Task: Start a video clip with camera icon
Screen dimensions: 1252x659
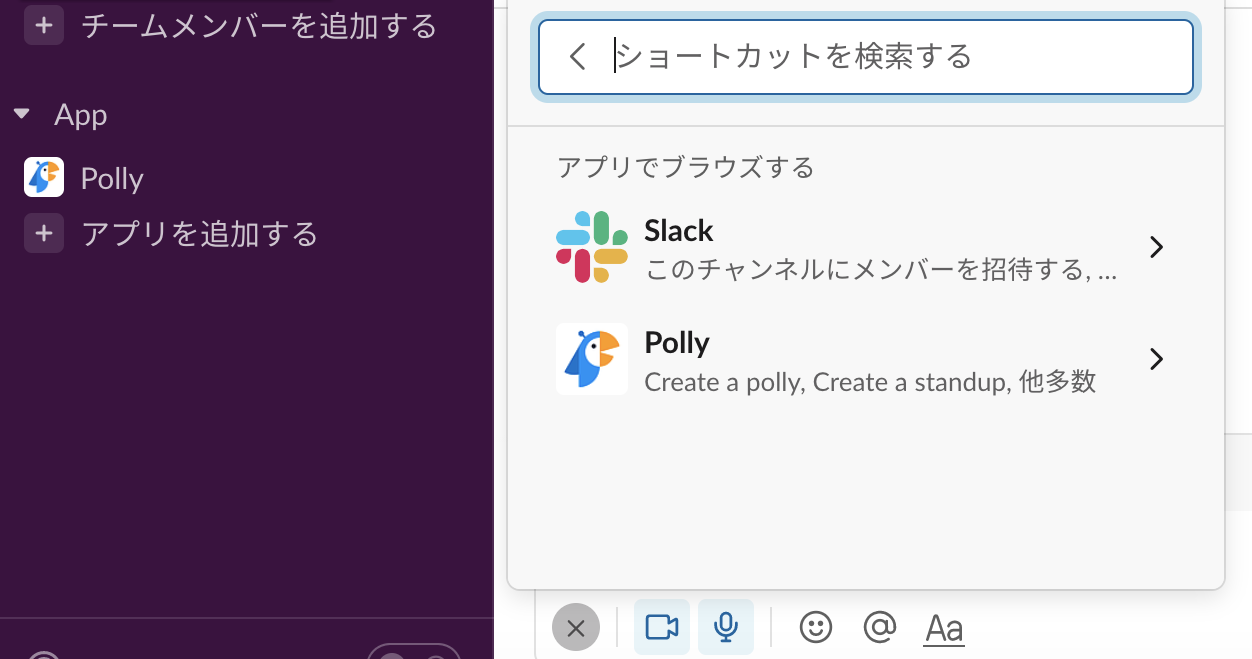Action: [x=662, y=627]
